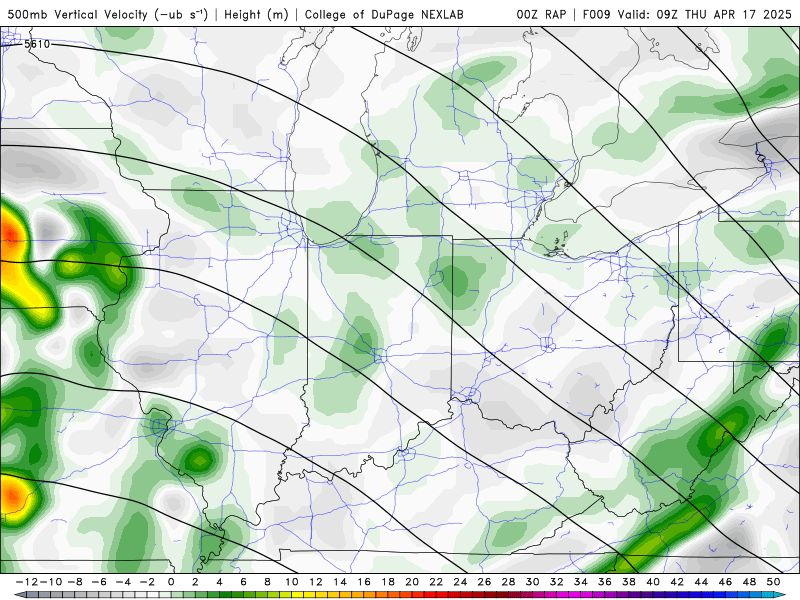
Task: Click the "34" color scale value
Action: (x=581, y=582)
